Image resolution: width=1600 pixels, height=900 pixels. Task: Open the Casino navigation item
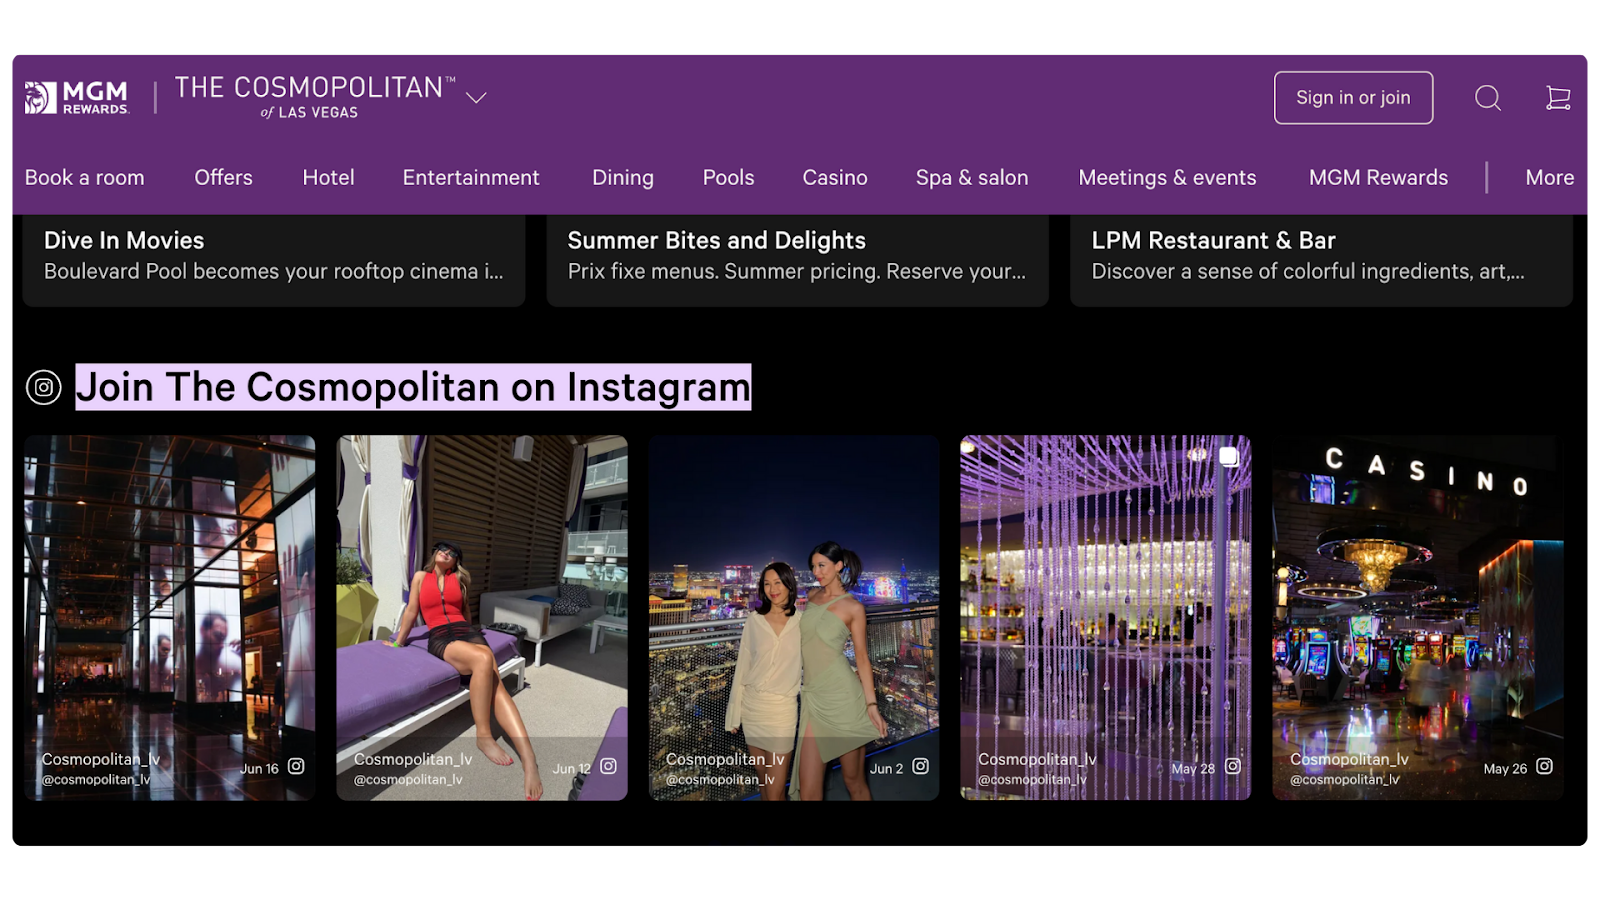click(x=835, y=177)
